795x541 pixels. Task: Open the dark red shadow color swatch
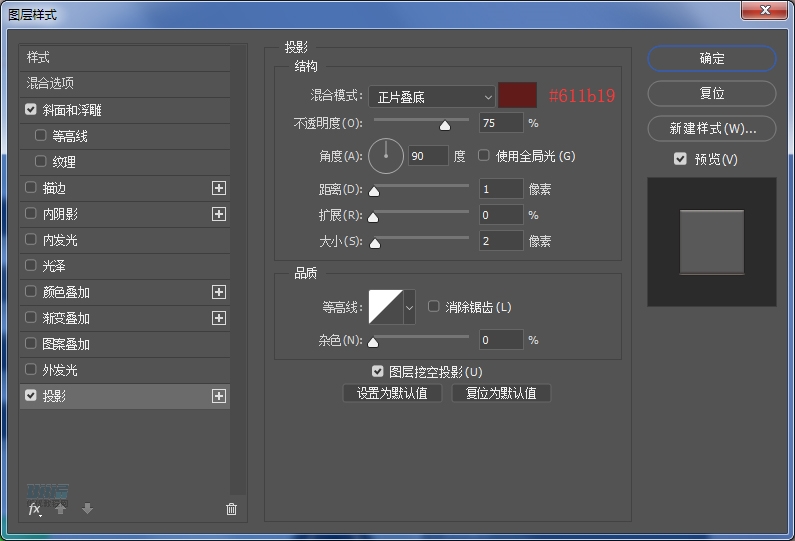(518, 96)
